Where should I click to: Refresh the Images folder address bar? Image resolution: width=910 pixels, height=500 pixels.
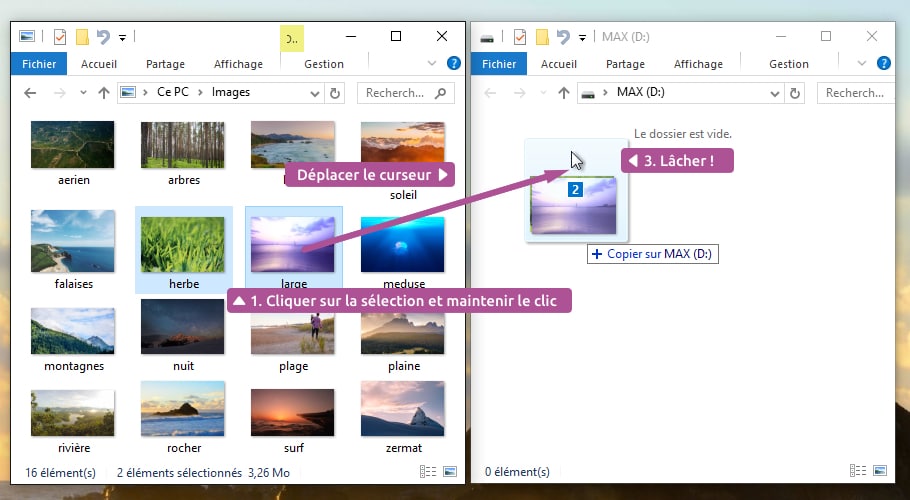pos(335,93)
